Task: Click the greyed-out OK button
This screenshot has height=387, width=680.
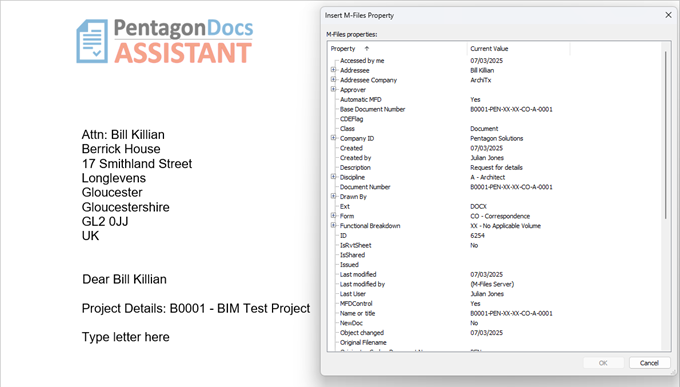Action: [x=603, y=363]
